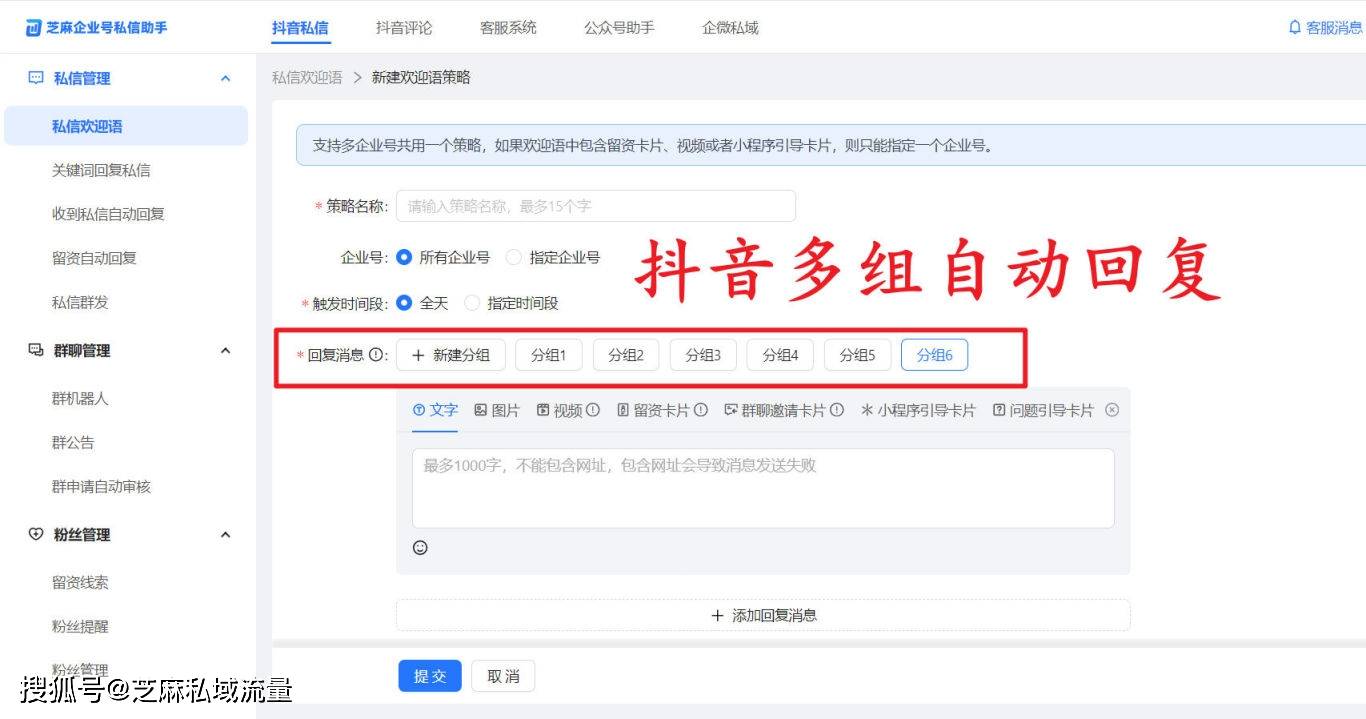Click the info icon next to 留资卡片
This screenshot has width=1366, height=719.
pyautogui.click(x=701, y=410)
